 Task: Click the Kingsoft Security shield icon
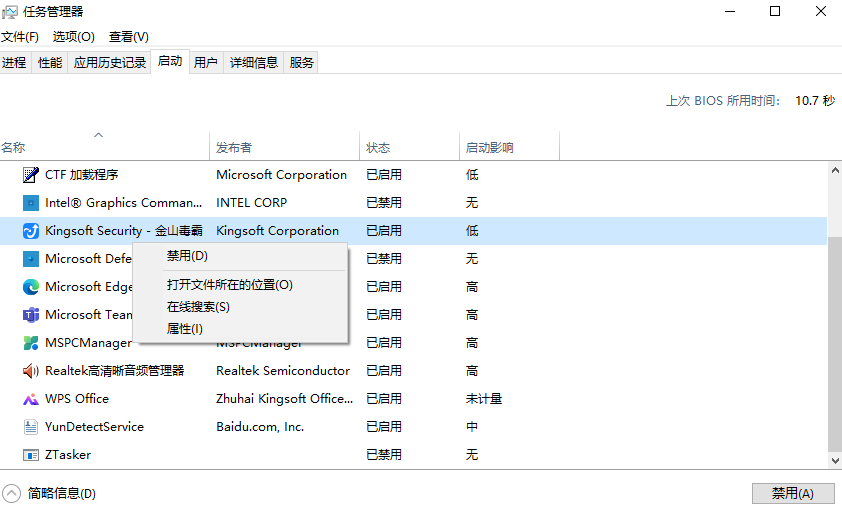[31, 231]
